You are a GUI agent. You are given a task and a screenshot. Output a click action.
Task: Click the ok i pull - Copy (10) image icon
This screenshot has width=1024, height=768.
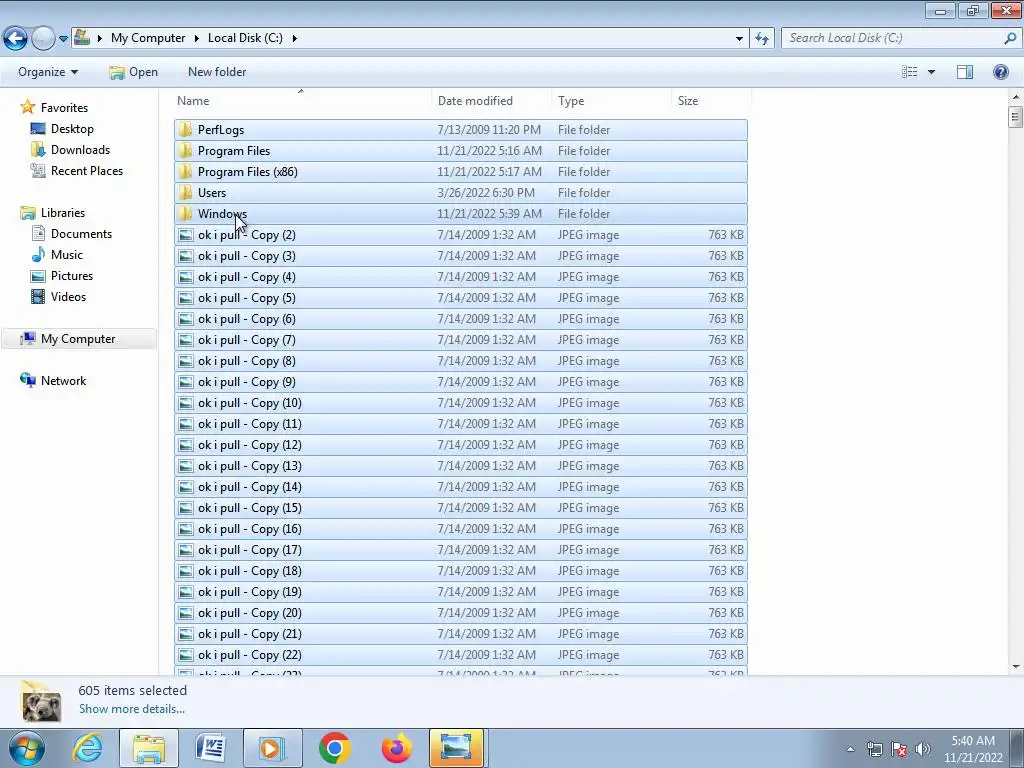tap(186, 403)
